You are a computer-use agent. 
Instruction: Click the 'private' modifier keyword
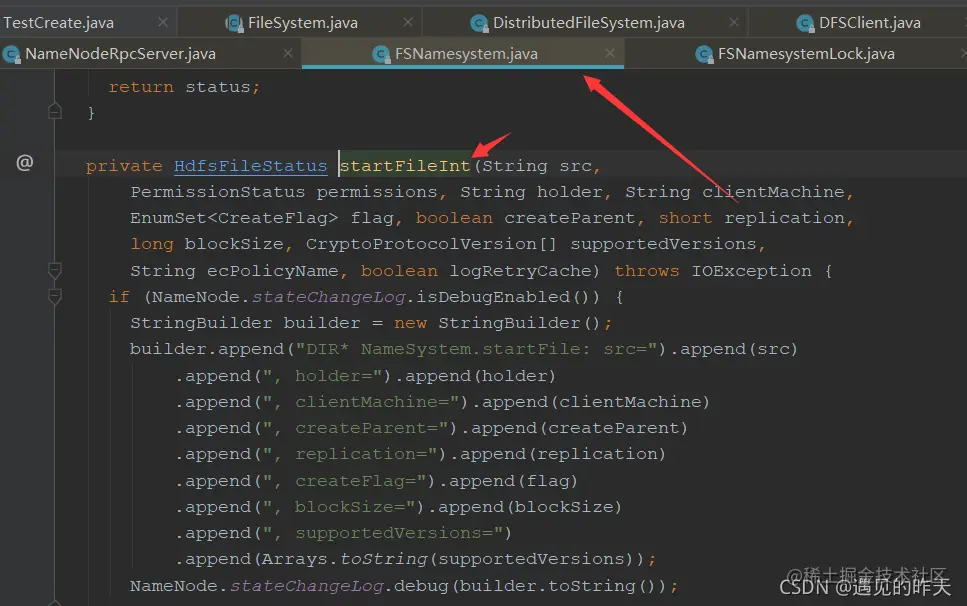(124, 166)
